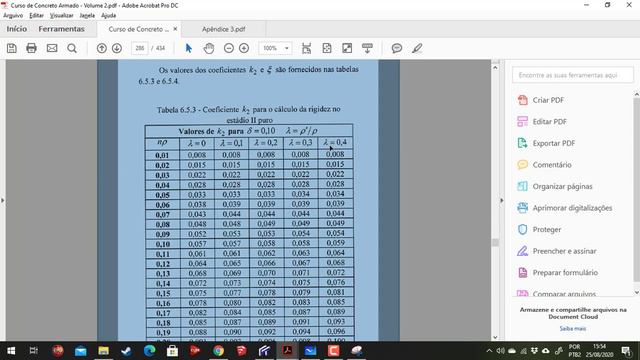Activate the hand pan tool
The image size is (640, 360).
[209, 48]
